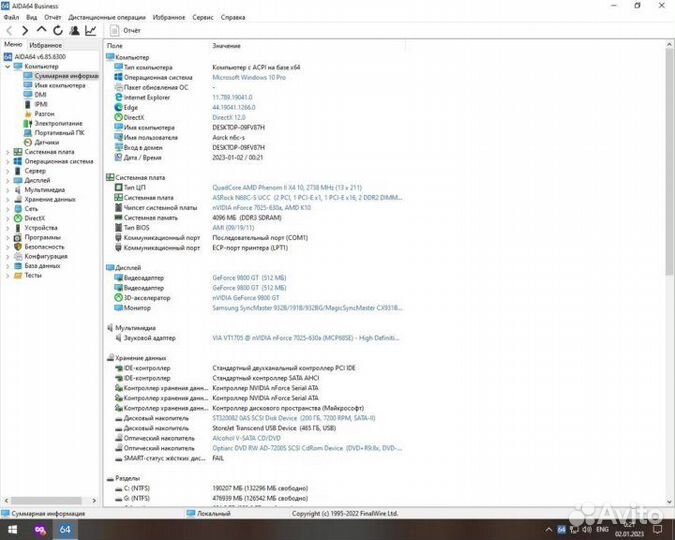
Task: Open the line graph toolbar icon
Action: tap(91, 31)
